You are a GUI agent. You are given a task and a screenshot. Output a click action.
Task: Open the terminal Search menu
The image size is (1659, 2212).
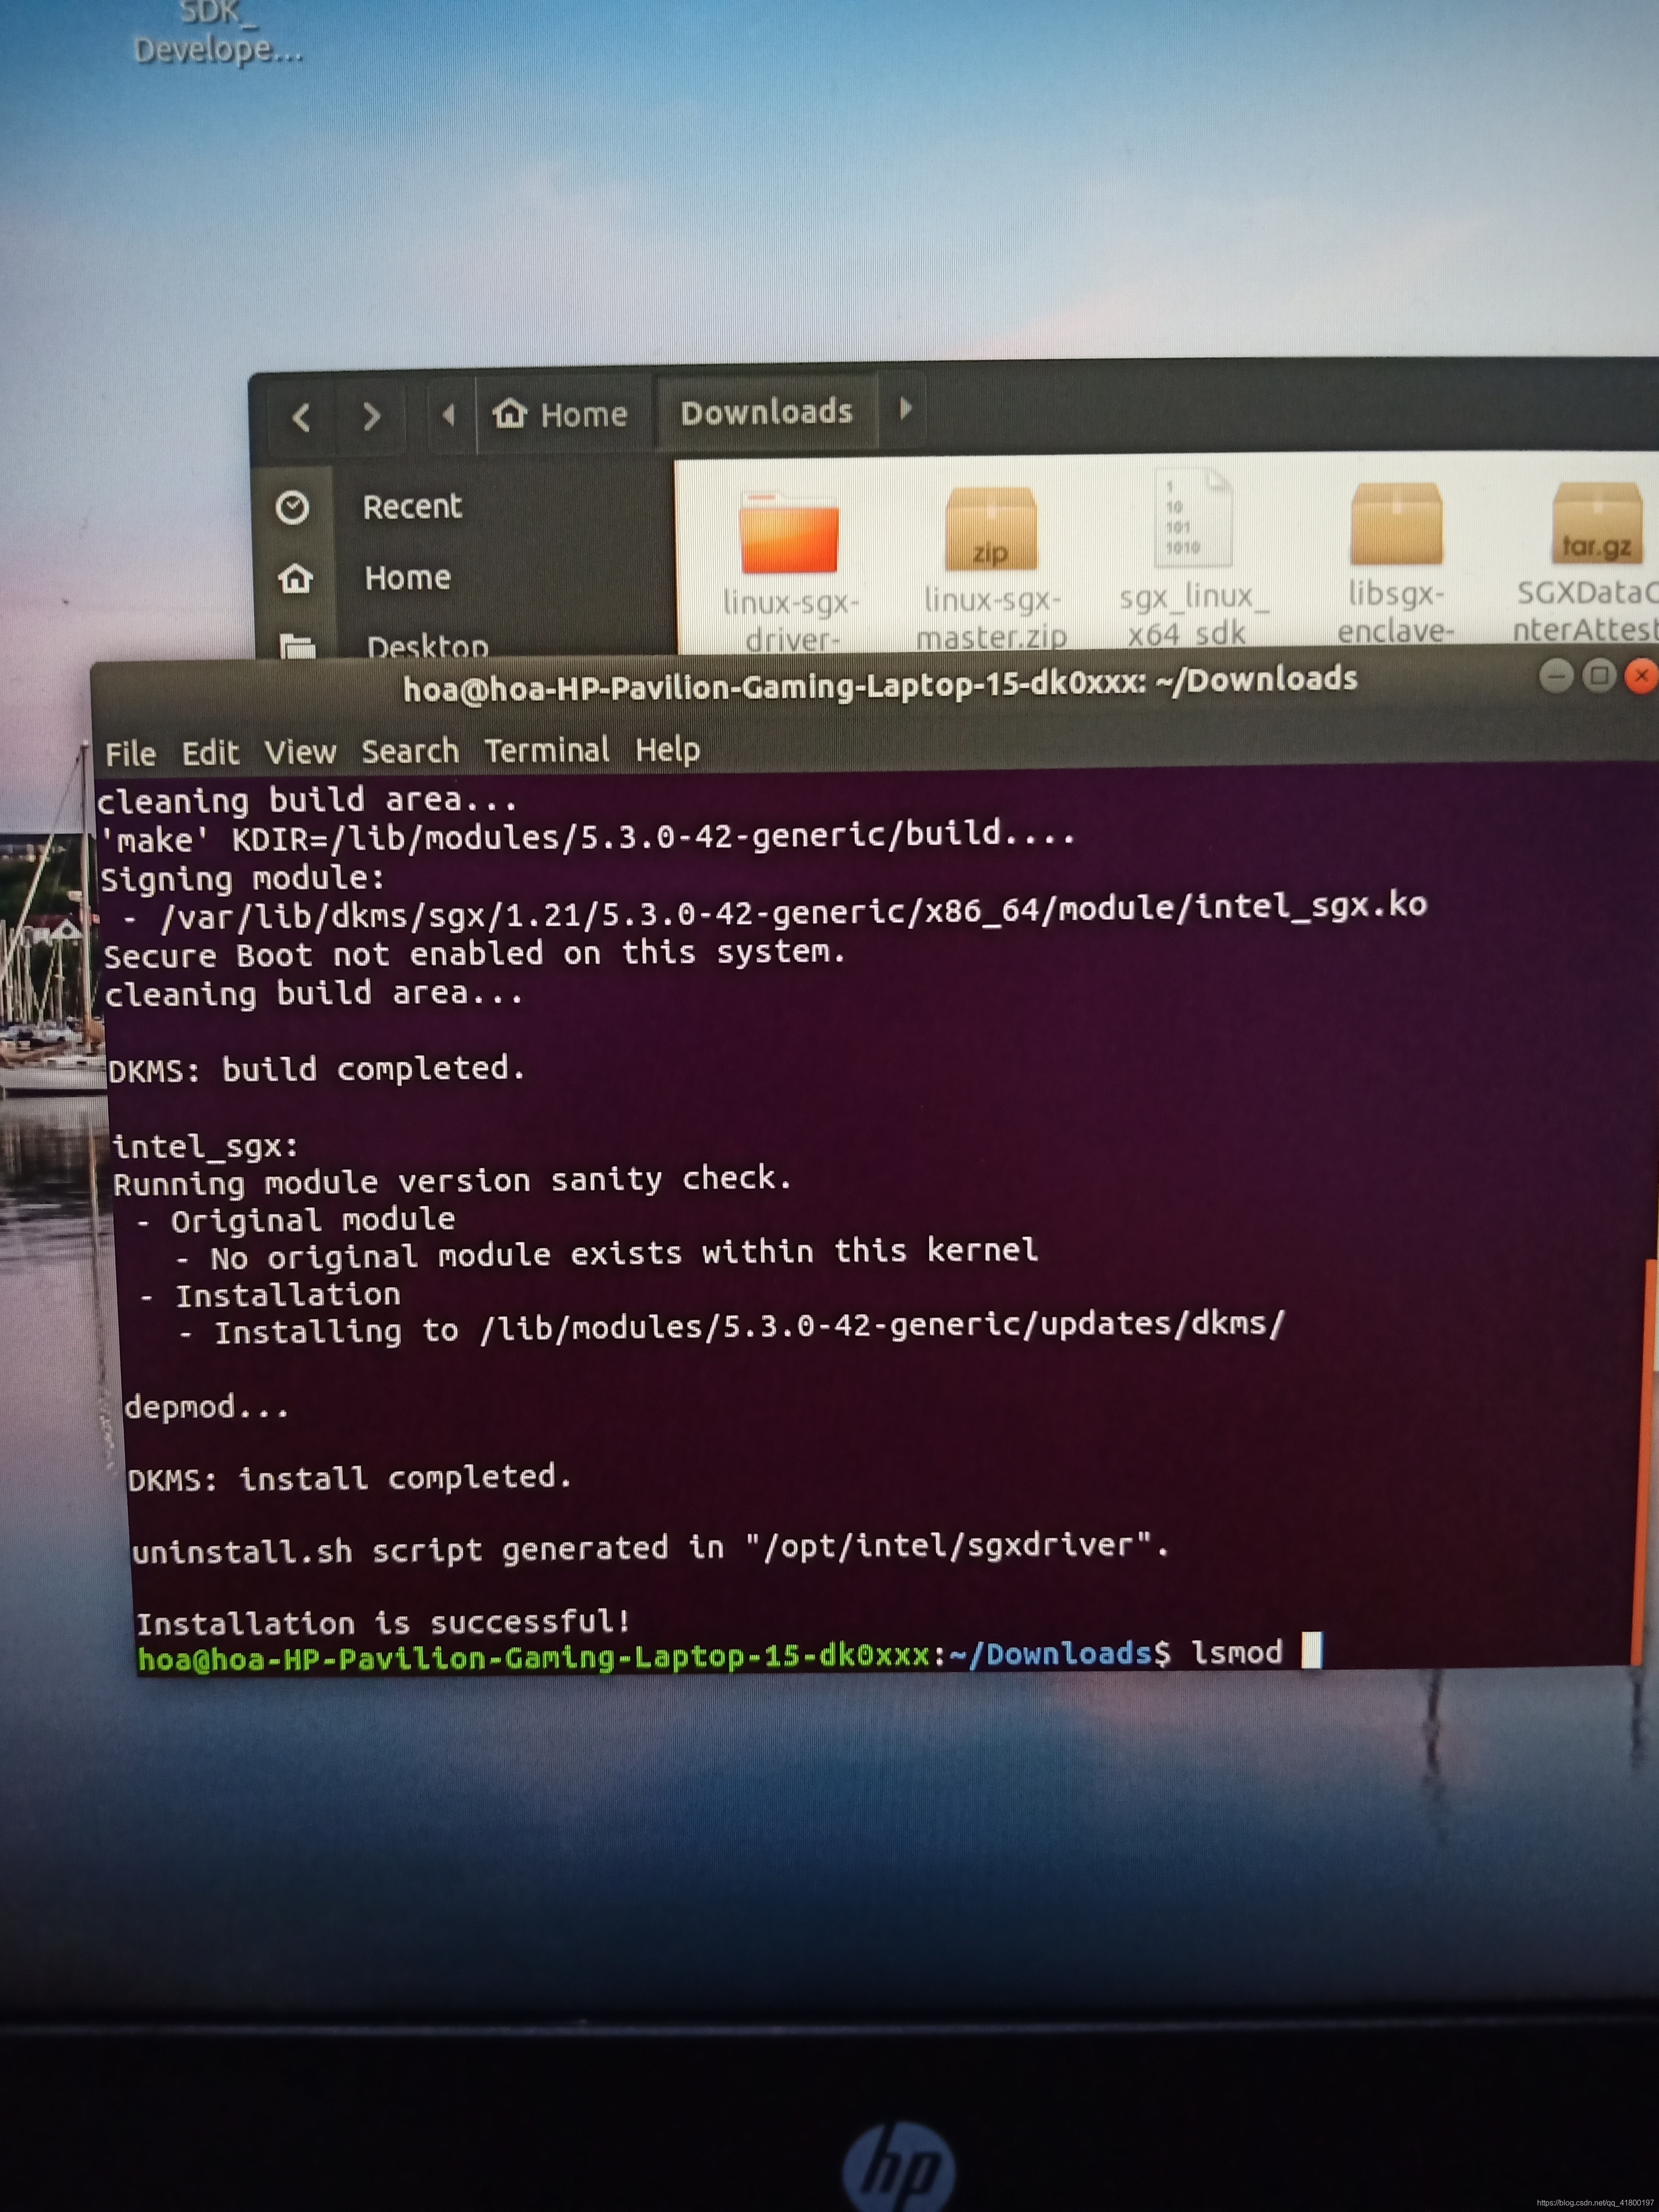tap(410, 751)
